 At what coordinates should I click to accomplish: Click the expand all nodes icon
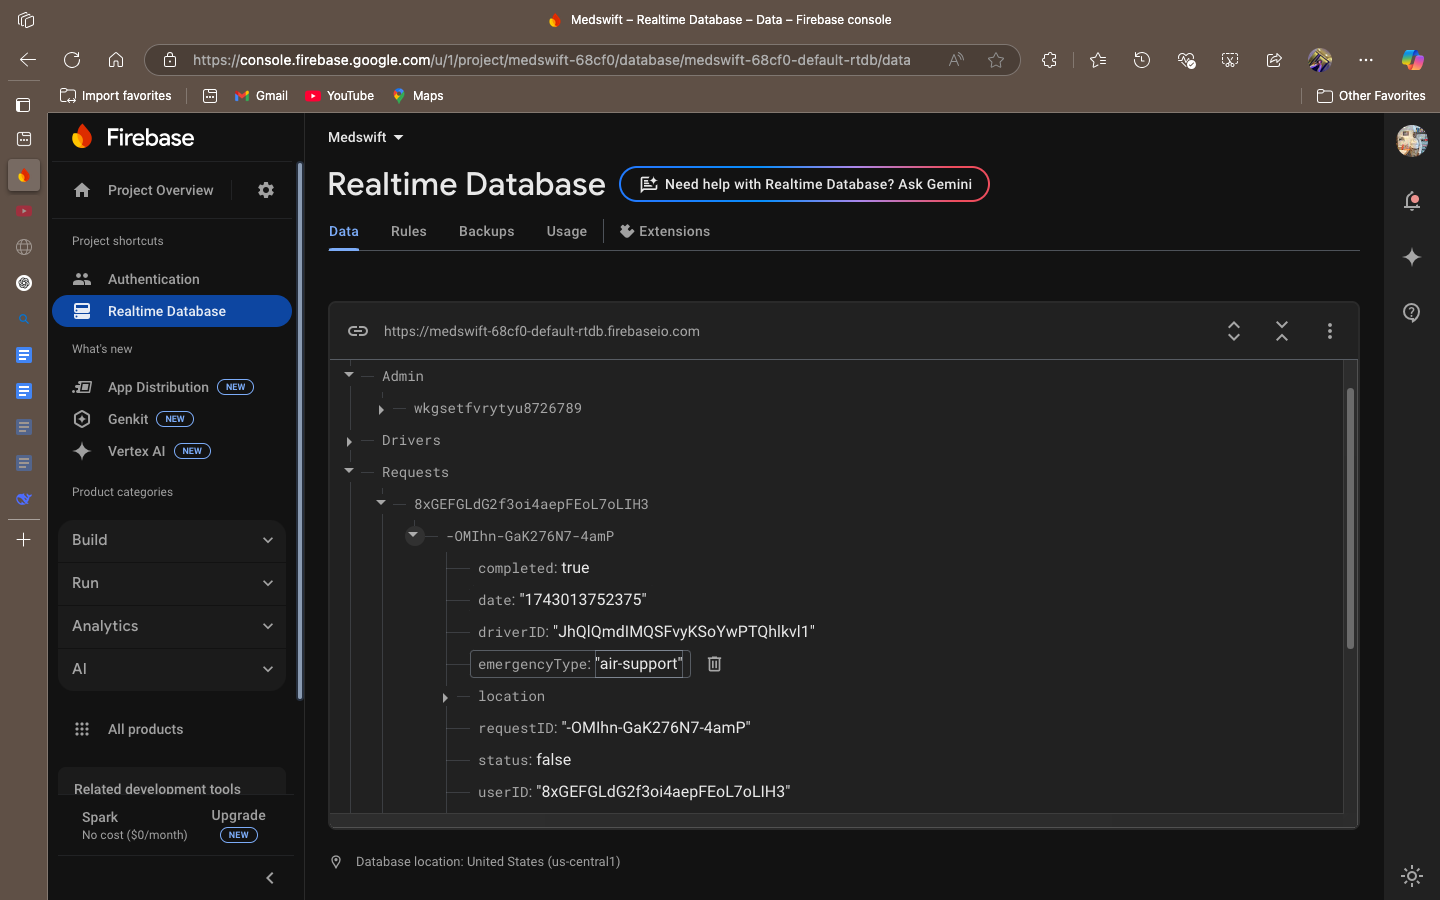(x=1234, y=331)
